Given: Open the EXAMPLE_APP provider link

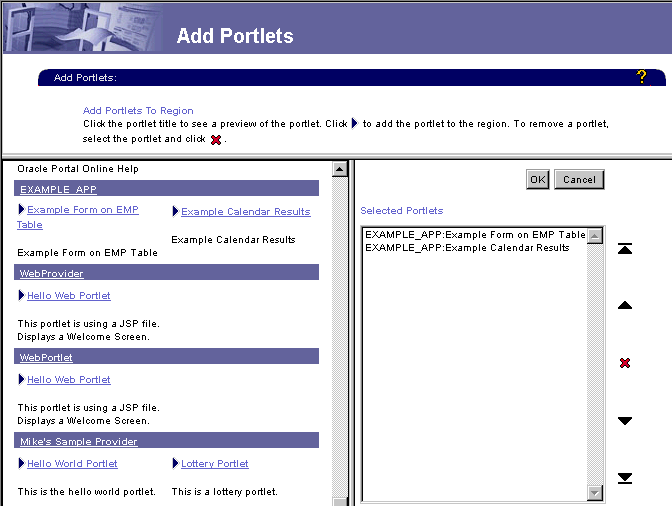Looking at the screenshot, I should click(58, 189).
